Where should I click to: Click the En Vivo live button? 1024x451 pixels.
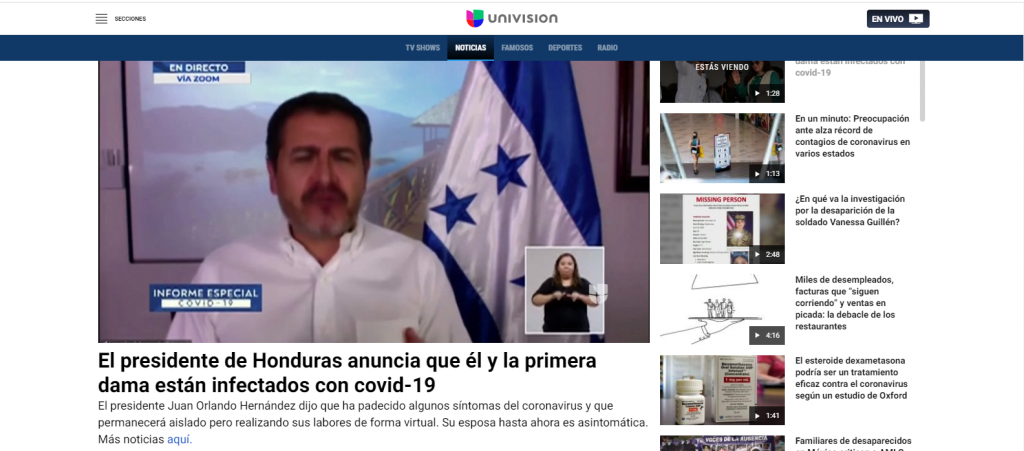(x=898, y=19)
